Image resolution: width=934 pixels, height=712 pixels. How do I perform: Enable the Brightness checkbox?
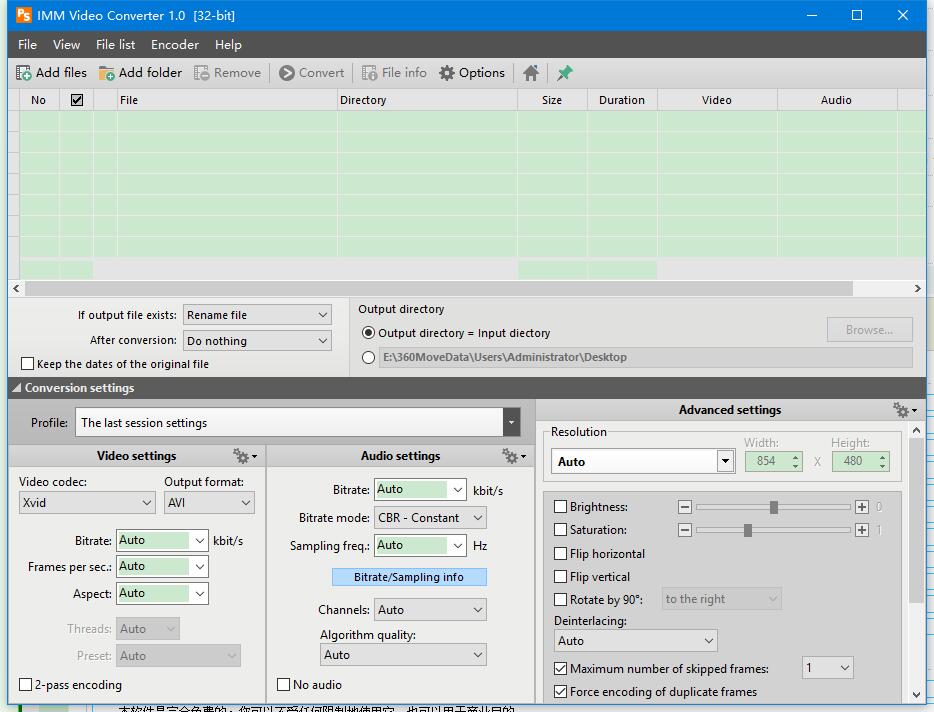(560, 507)
